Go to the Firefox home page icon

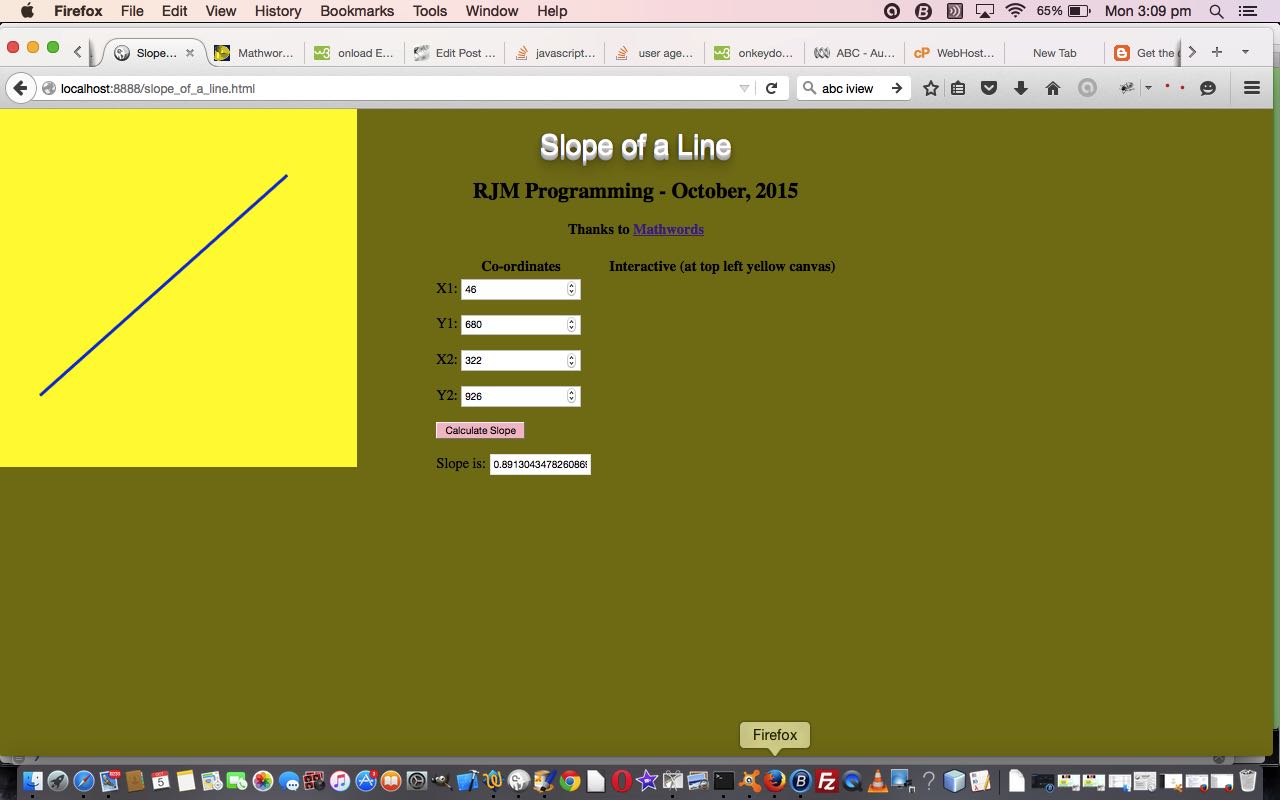(x=1052, y=88)
